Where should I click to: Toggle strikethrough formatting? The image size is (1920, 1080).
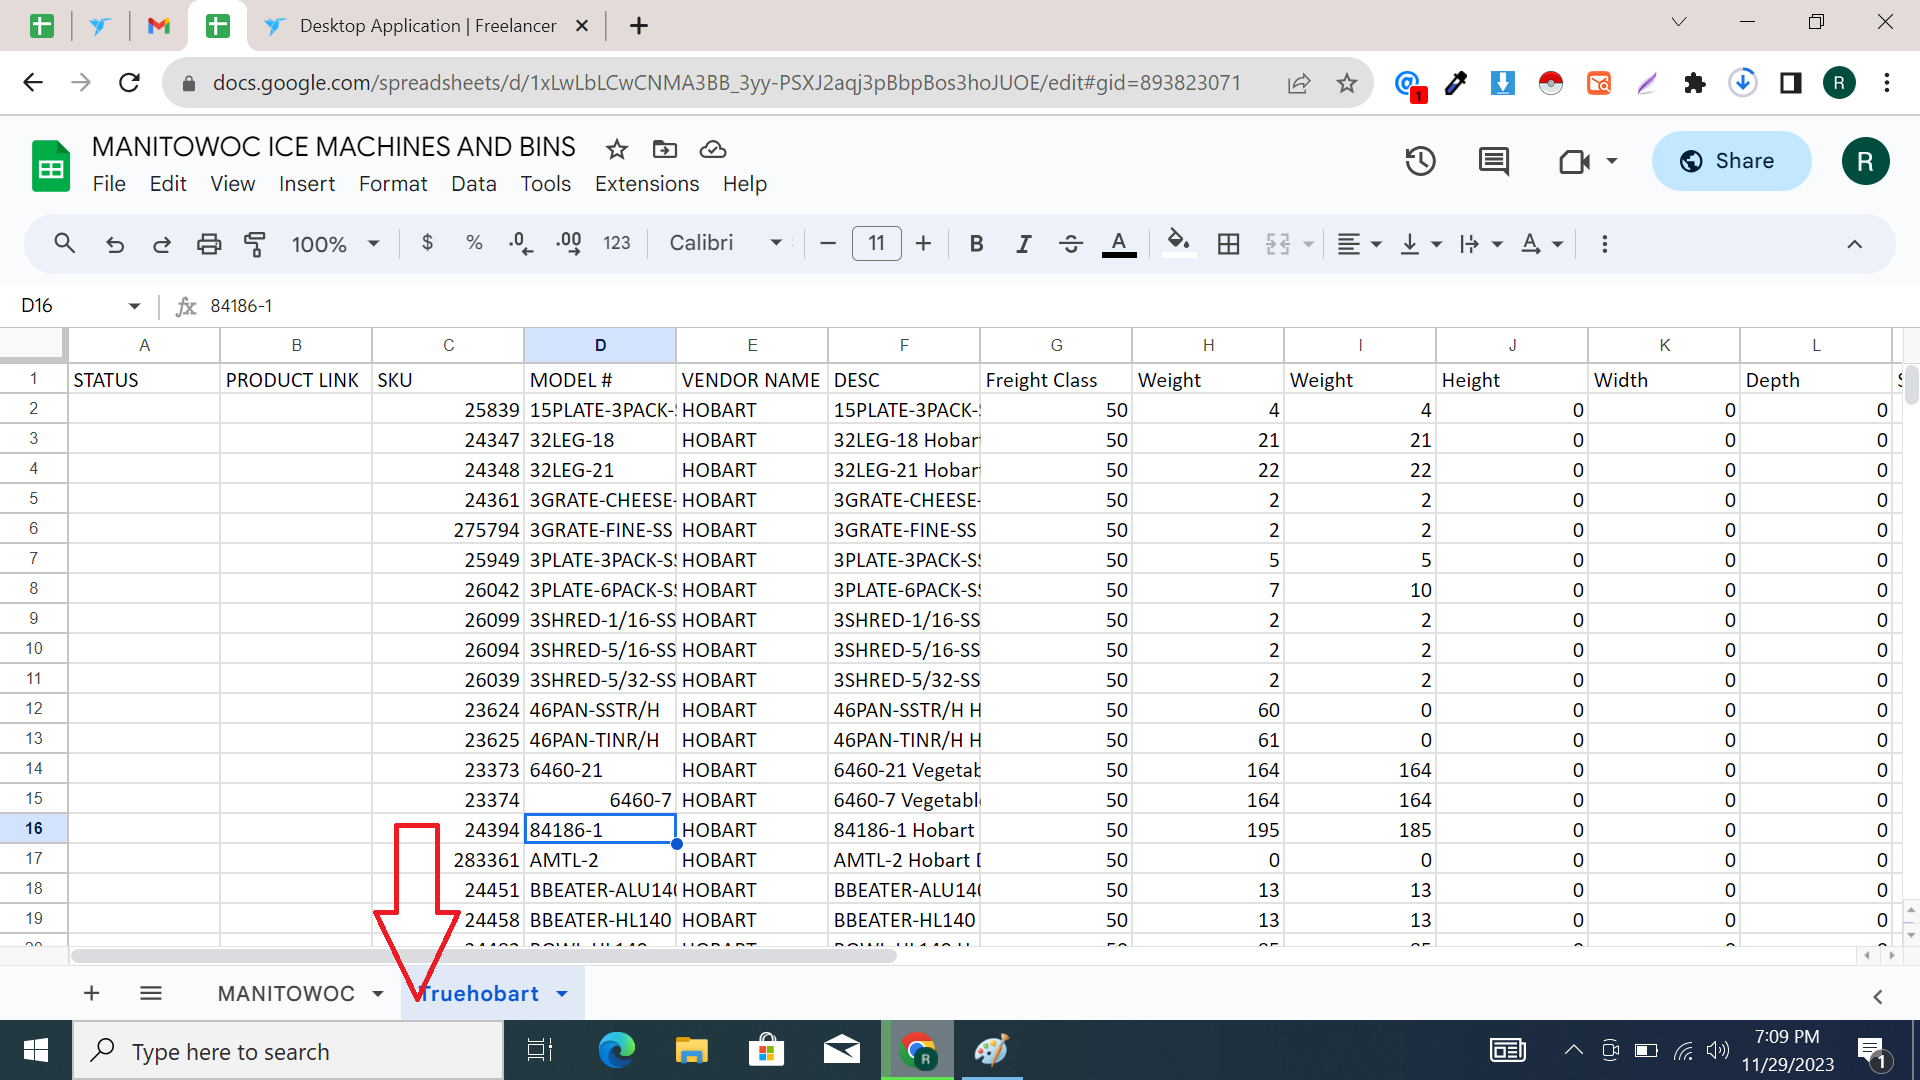point(1071,243)
